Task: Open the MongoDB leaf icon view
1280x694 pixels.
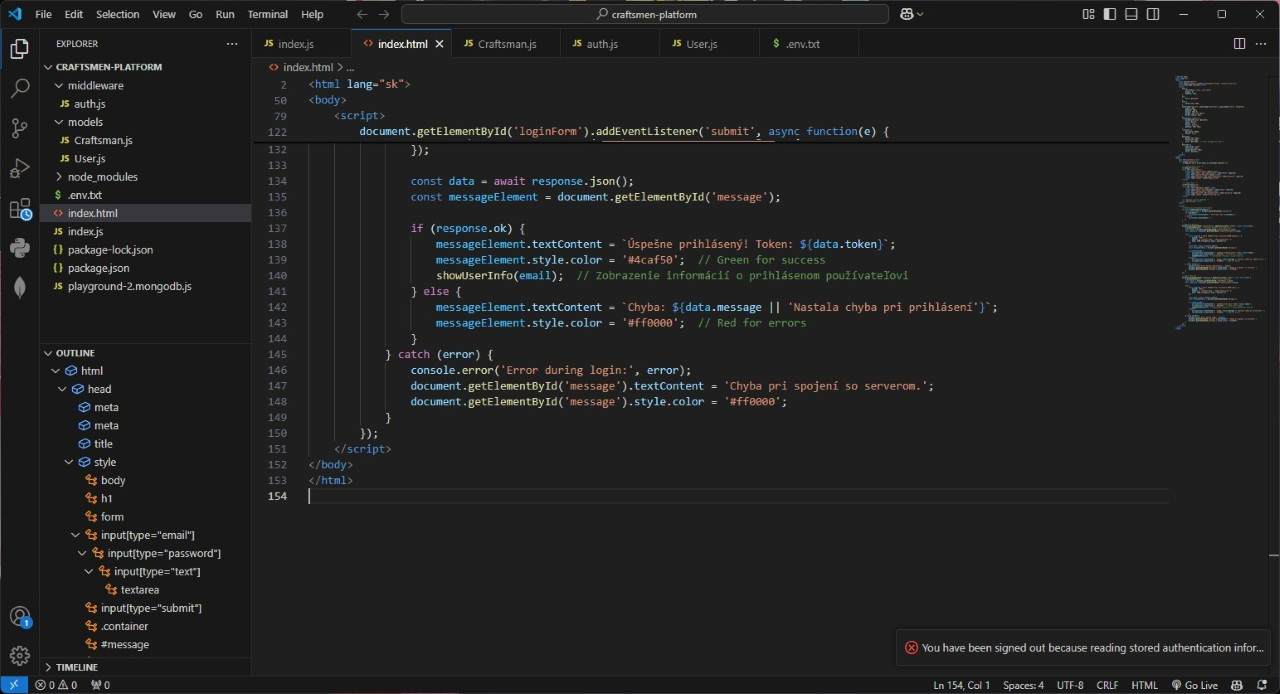Action: pos(20,287)
